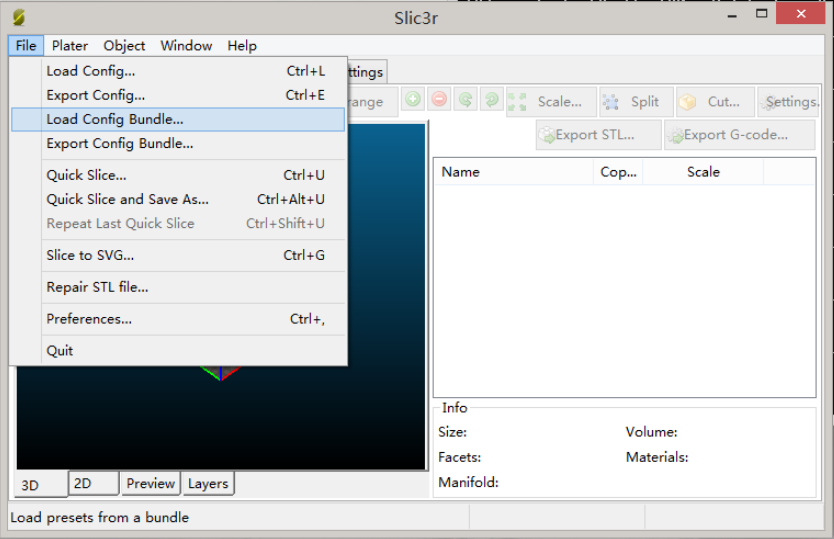Choose Export Config Bundle from File menu
The image size is (834, 539).
(x=120, y=143)
